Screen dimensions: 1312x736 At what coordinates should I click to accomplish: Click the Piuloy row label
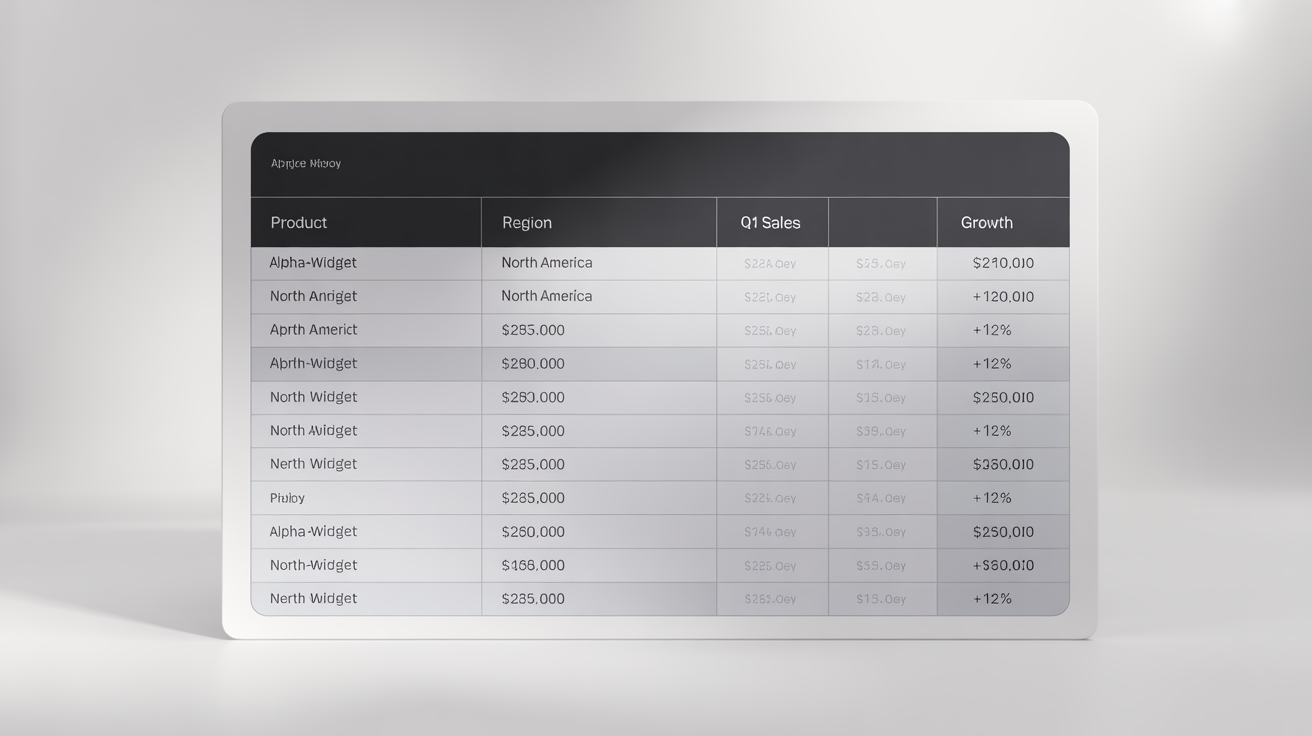287,497
